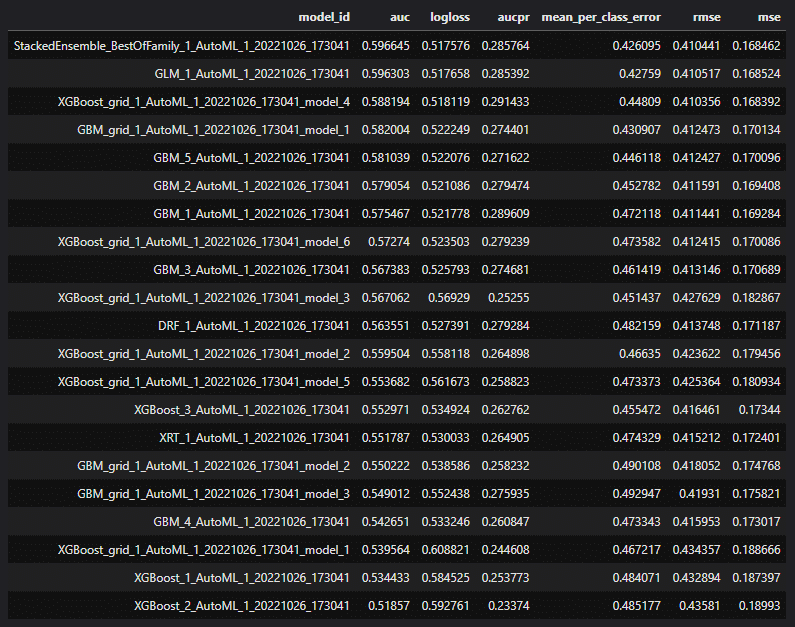Click auc value 0.563551
Image resolution: width=795 pixels, height=627 pixels.
tap(386, 326)
